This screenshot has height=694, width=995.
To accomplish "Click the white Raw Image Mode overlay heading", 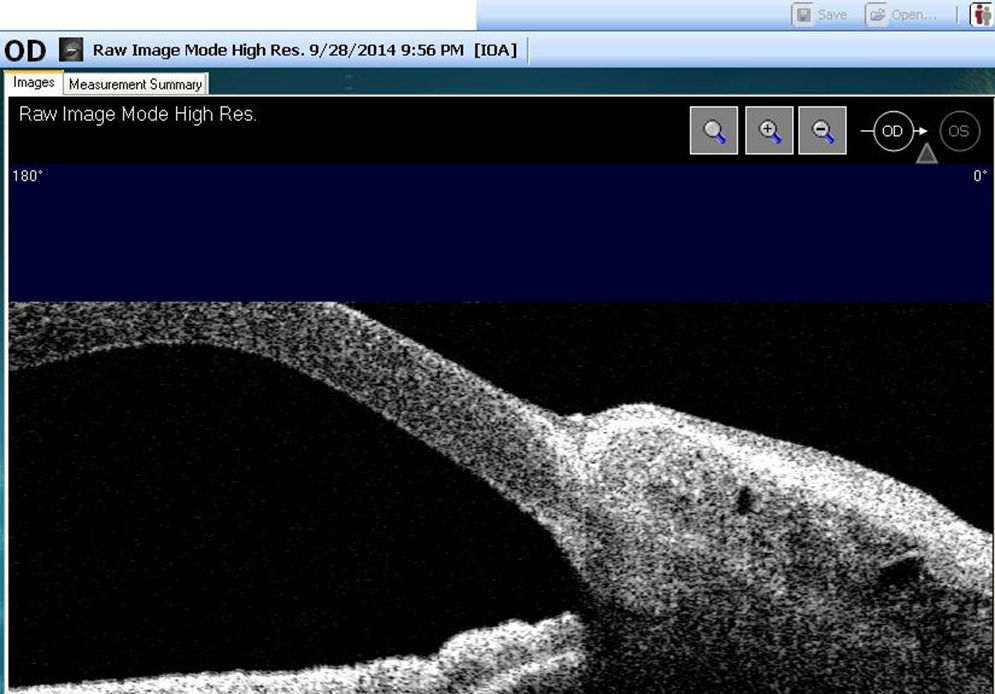I will pyautogui.click(x=138, y=114).
